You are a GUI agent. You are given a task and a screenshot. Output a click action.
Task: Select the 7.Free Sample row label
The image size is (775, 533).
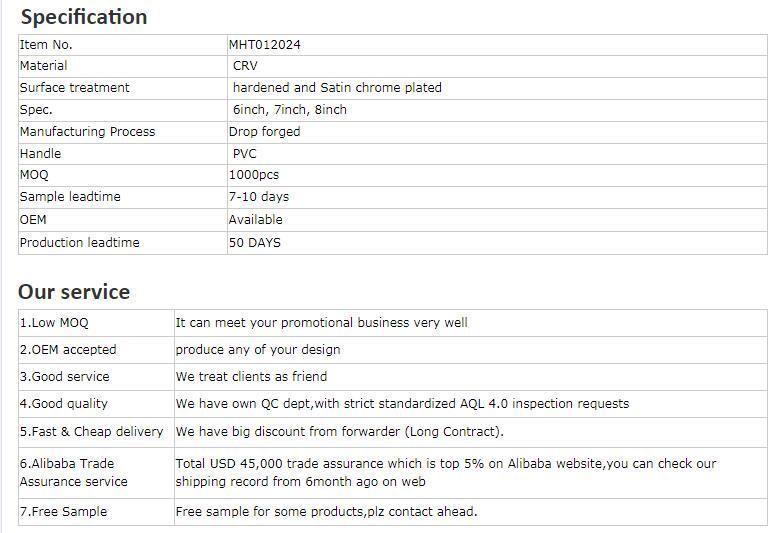pyautogui.click(x=63, y=511)
